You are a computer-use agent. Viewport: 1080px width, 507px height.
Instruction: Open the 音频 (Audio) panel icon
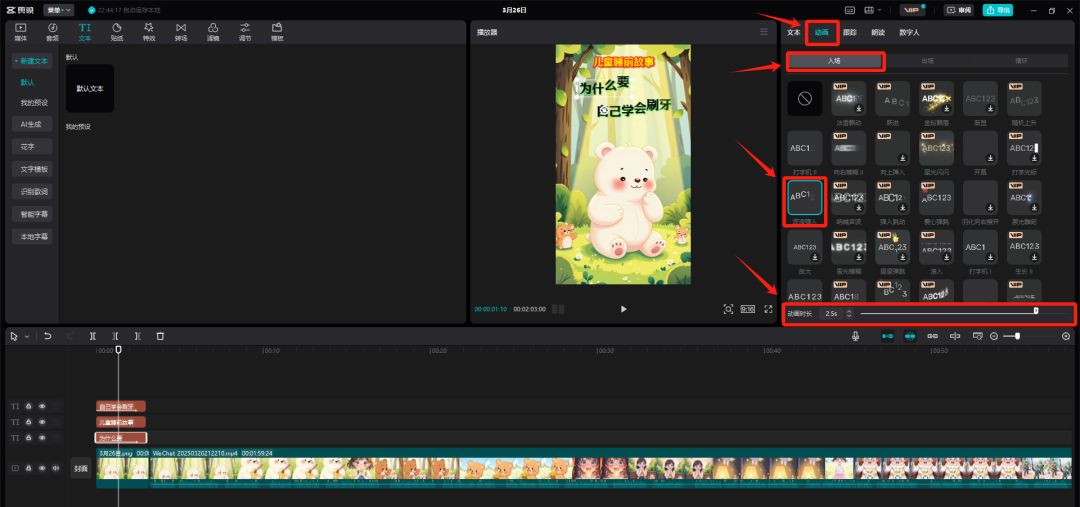click(52, 31)
